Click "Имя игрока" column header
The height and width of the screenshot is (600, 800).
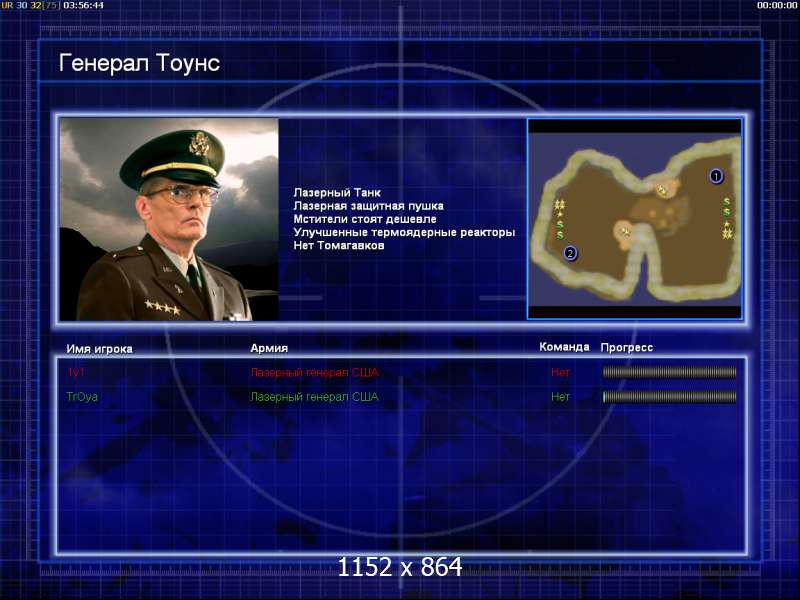pos(99,349)
